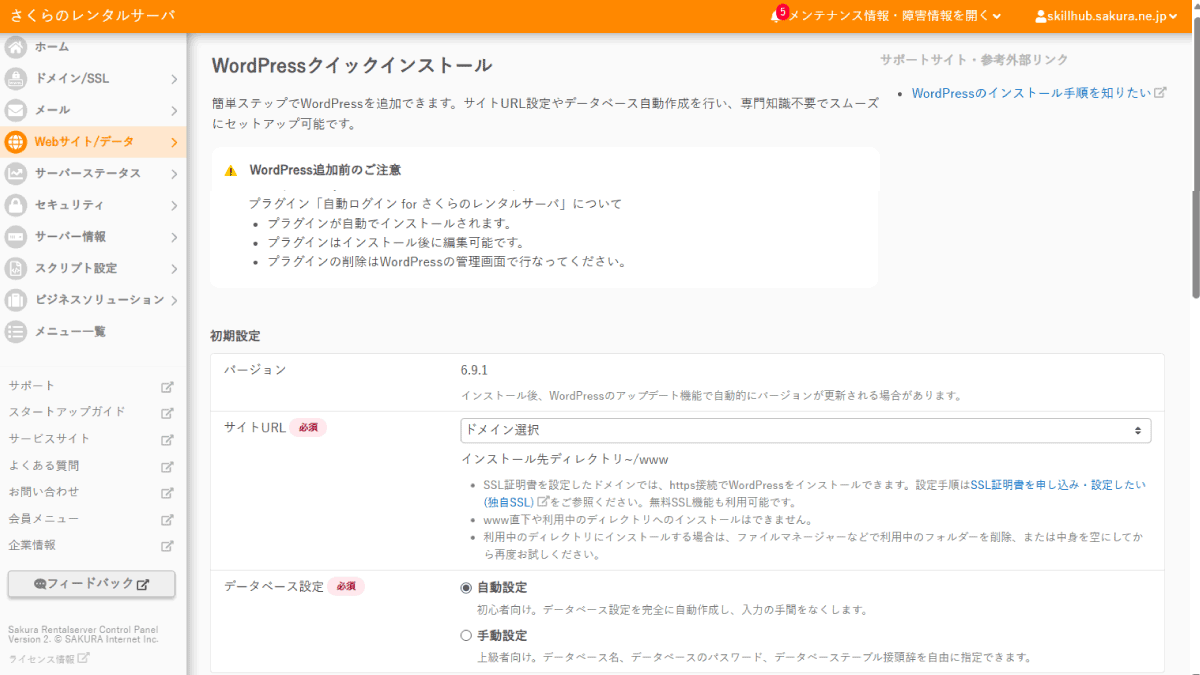The width and height of the screenshot is (1200, 675).
Task: Open よくある質問 link in sidebar
Action: (44, 466)
